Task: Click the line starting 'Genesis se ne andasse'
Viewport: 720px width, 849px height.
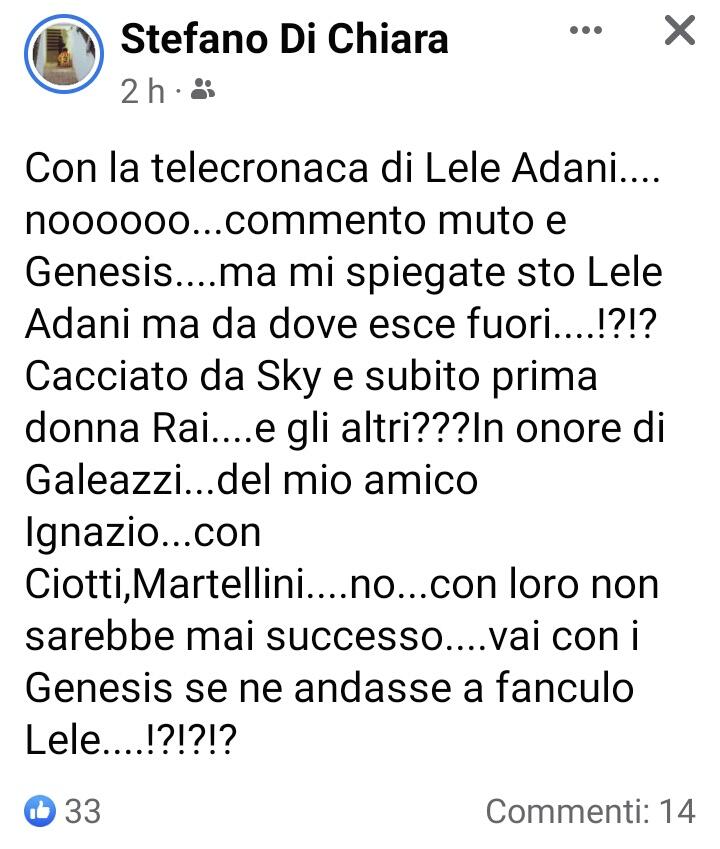Action: tap(329, 688)
